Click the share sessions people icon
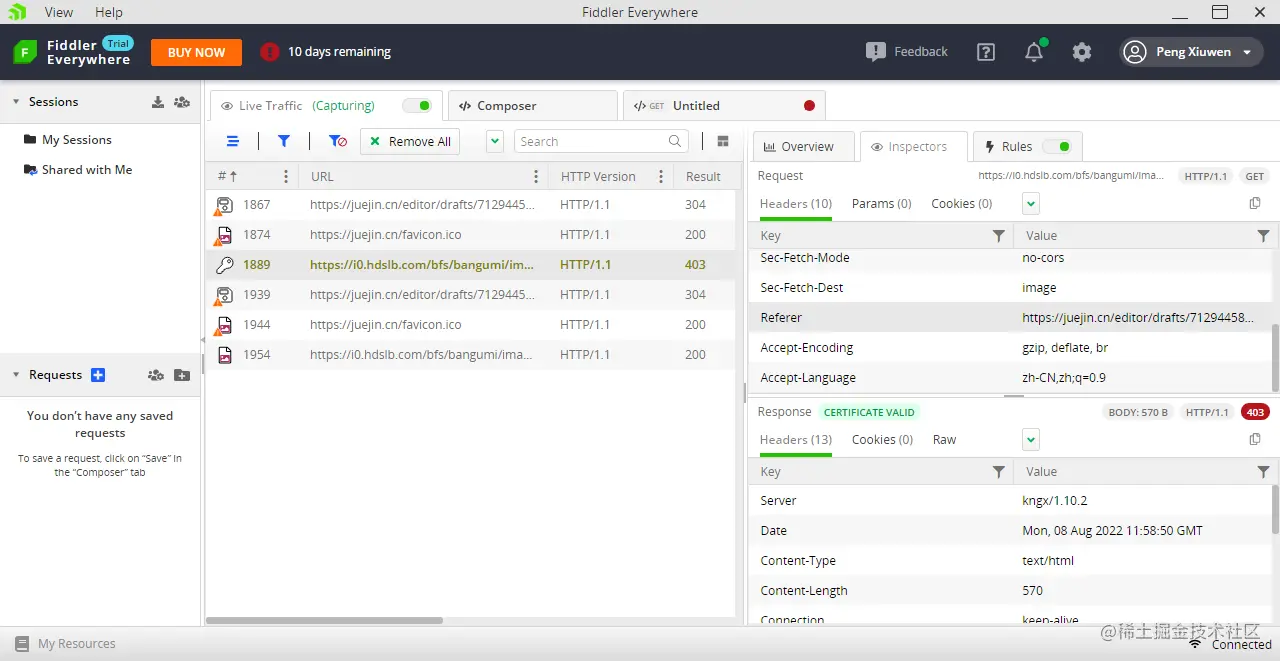 click(x=182, y=102)
